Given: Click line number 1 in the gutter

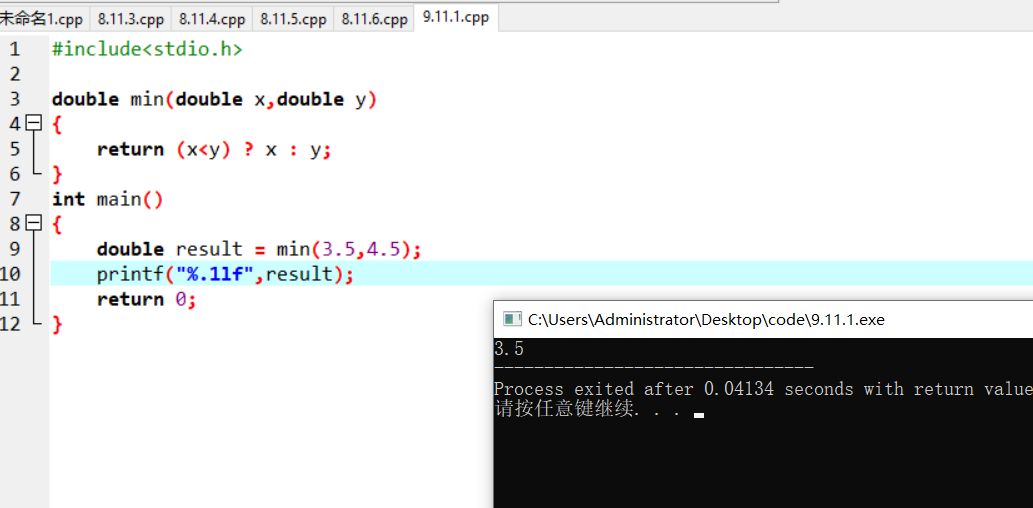Looking at the screenshot, I should 14,49.
